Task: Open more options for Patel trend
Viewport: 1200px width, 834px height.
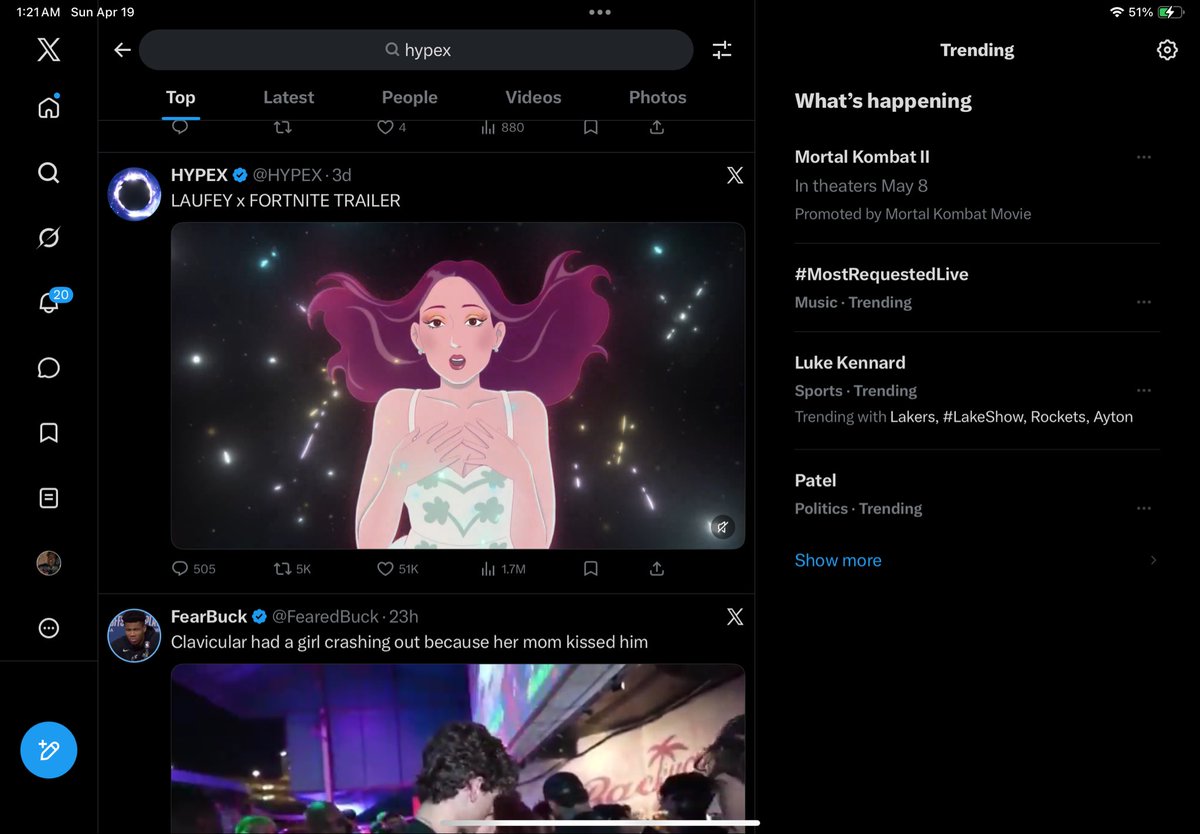Action: click(1144, 508)
